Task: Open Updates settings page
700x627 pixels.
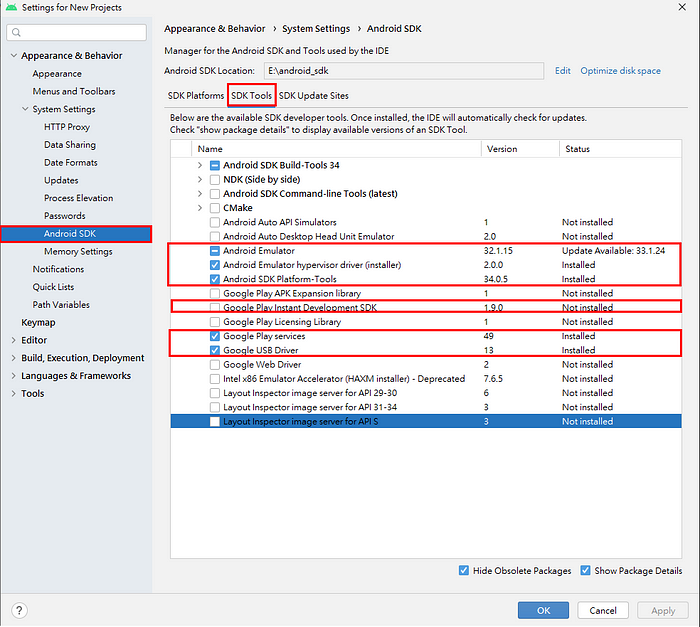Action: 61,180
